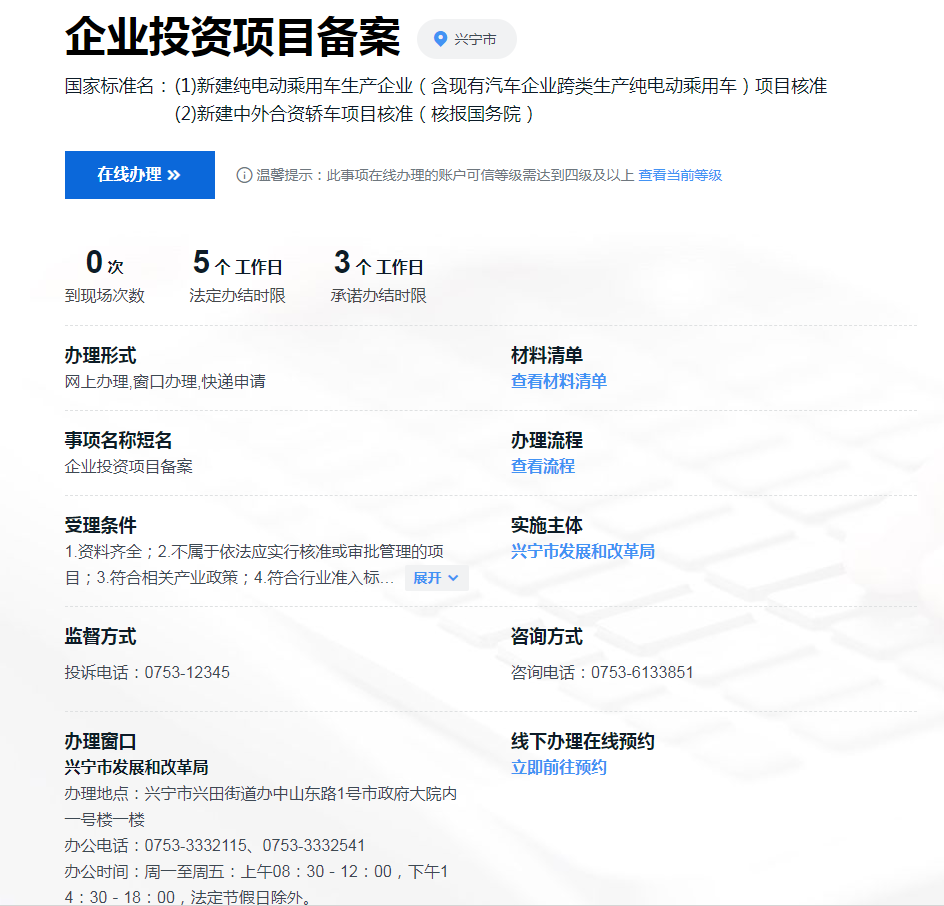Screen dimensions: 944x906
Task: Click bold 兴宁市发展和改革局 under 办理窗口
Action: tap(136, 767)
